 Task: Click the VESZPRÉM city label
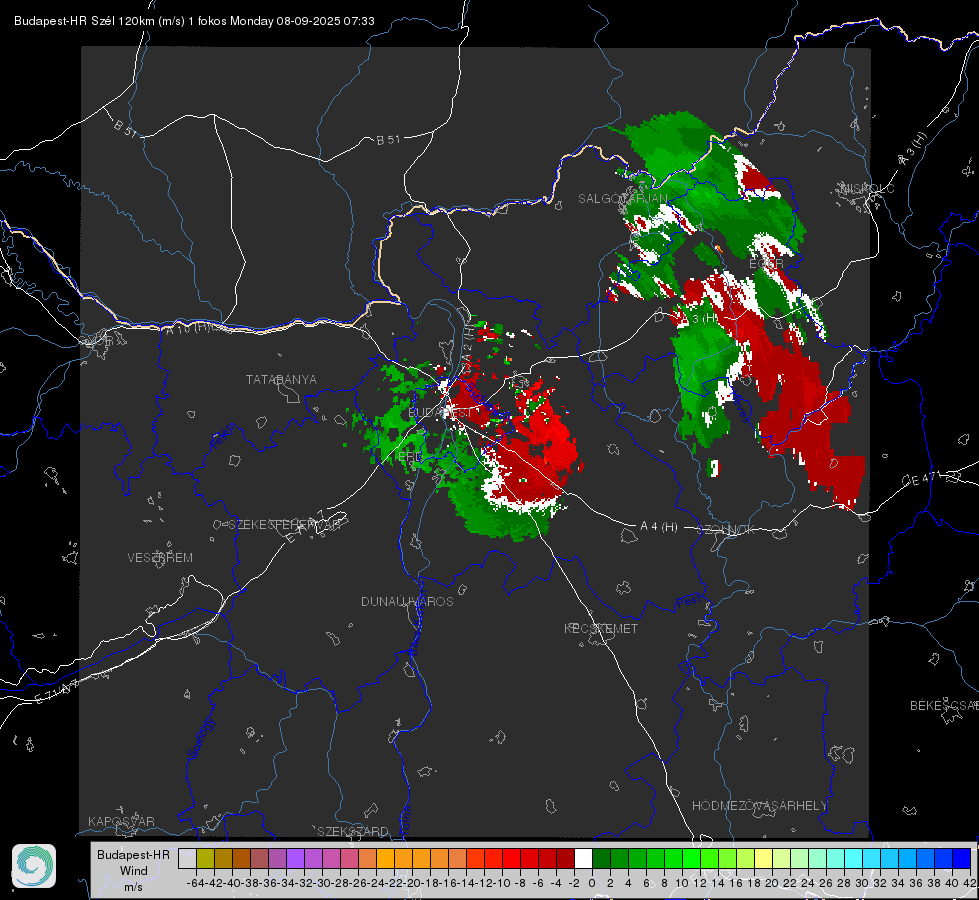coord(160,557)
